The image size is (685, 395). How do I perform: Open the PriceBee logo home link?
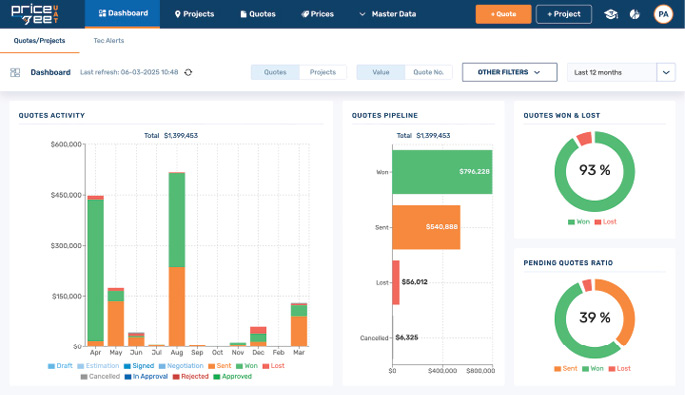point(35,14)
